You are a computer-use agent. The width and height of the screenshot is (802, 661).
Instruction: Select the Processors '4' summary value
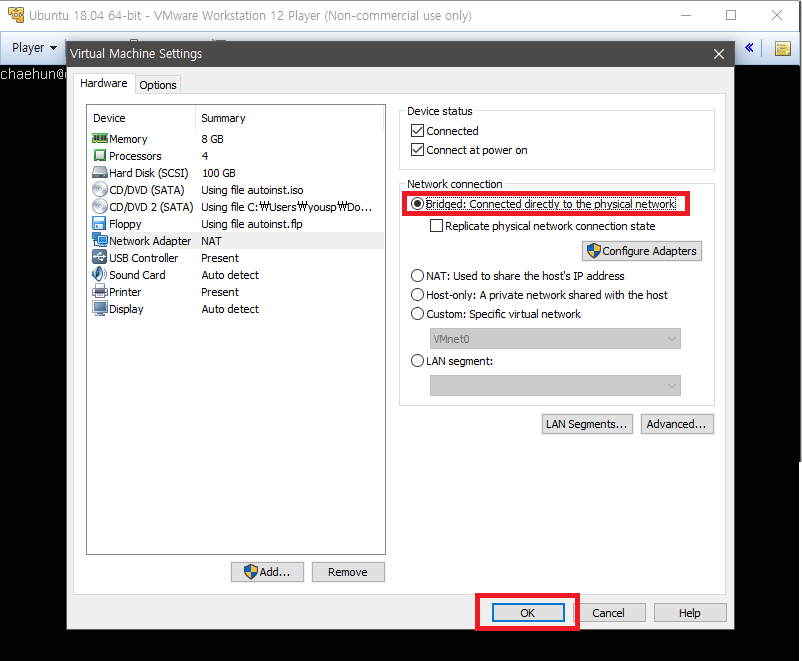coord(205,156)
